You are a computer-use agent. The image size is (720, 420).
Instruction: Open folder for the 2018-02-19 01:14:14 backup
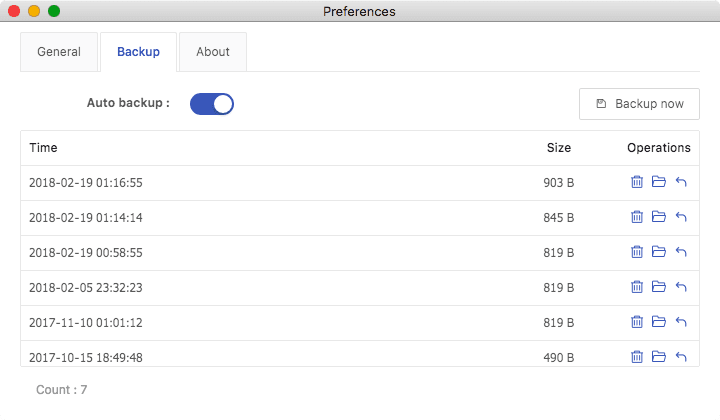[658, 217]
